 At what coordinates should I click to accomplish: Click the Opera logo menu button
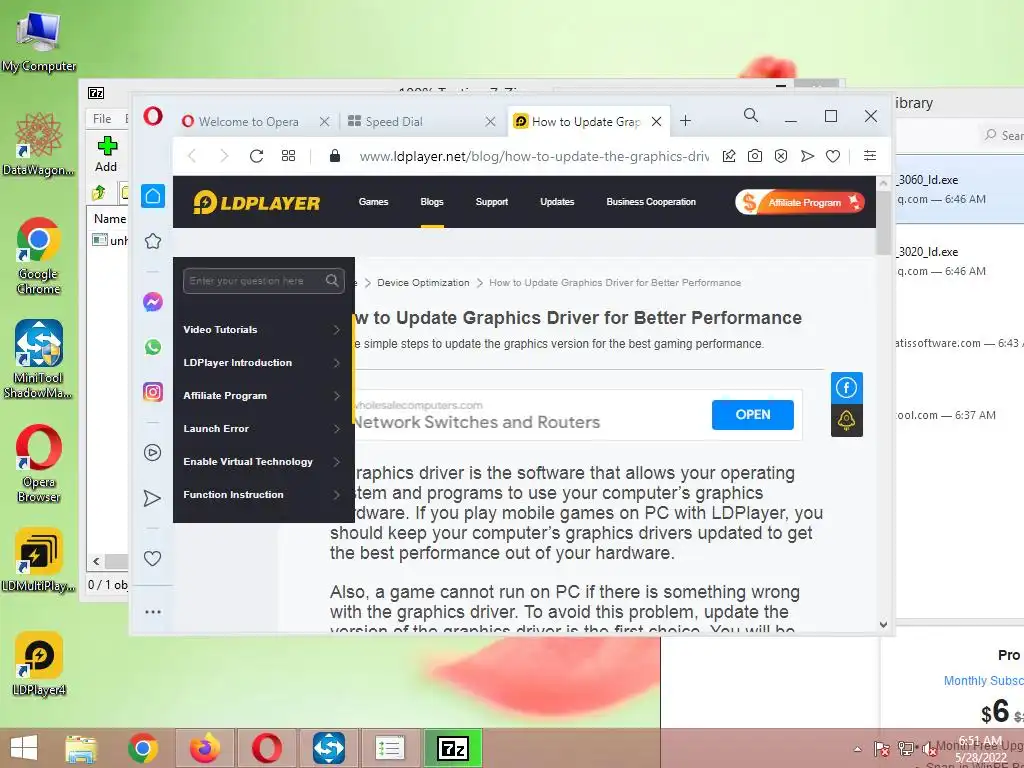click(153, 117)
